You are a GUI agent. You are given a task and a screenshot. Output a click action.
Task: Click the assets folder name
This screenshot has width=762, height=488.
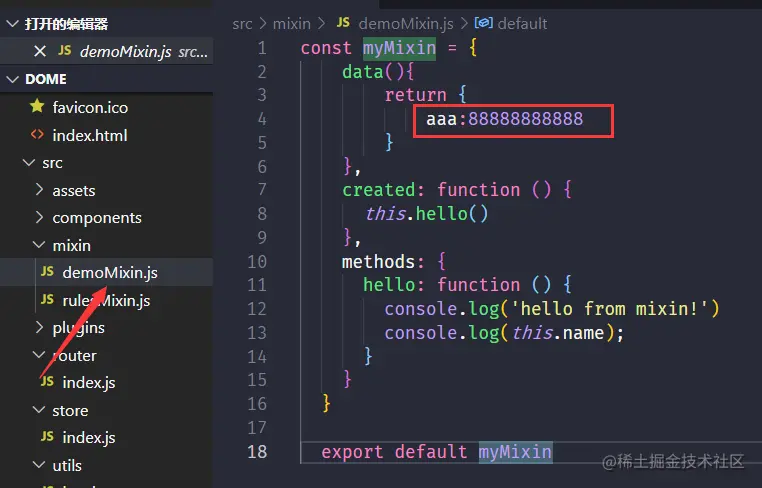pos(73,191)
